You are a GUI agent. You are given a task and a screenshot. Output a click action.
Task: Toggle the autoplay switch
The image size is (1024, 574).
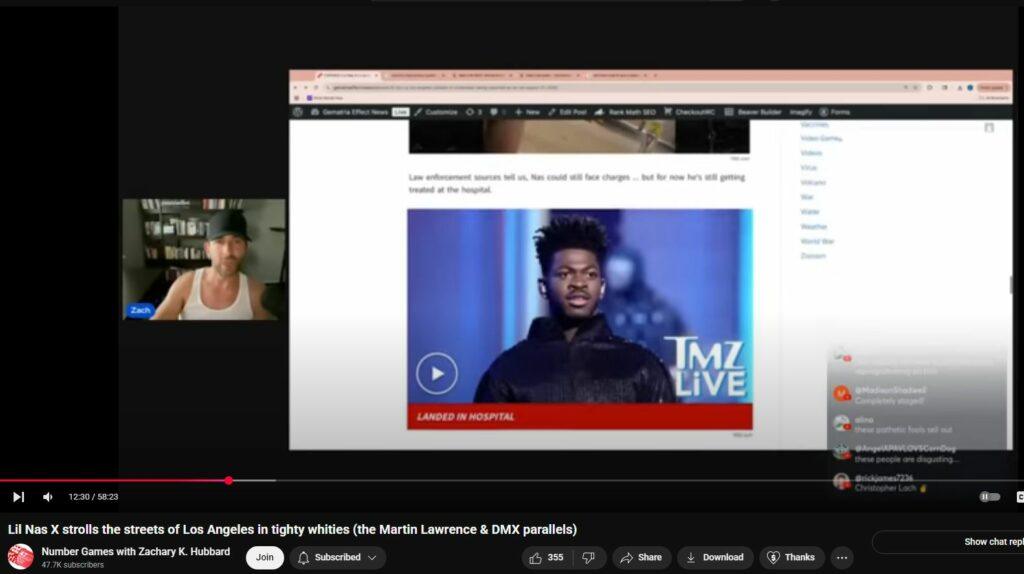click(989, 497)
